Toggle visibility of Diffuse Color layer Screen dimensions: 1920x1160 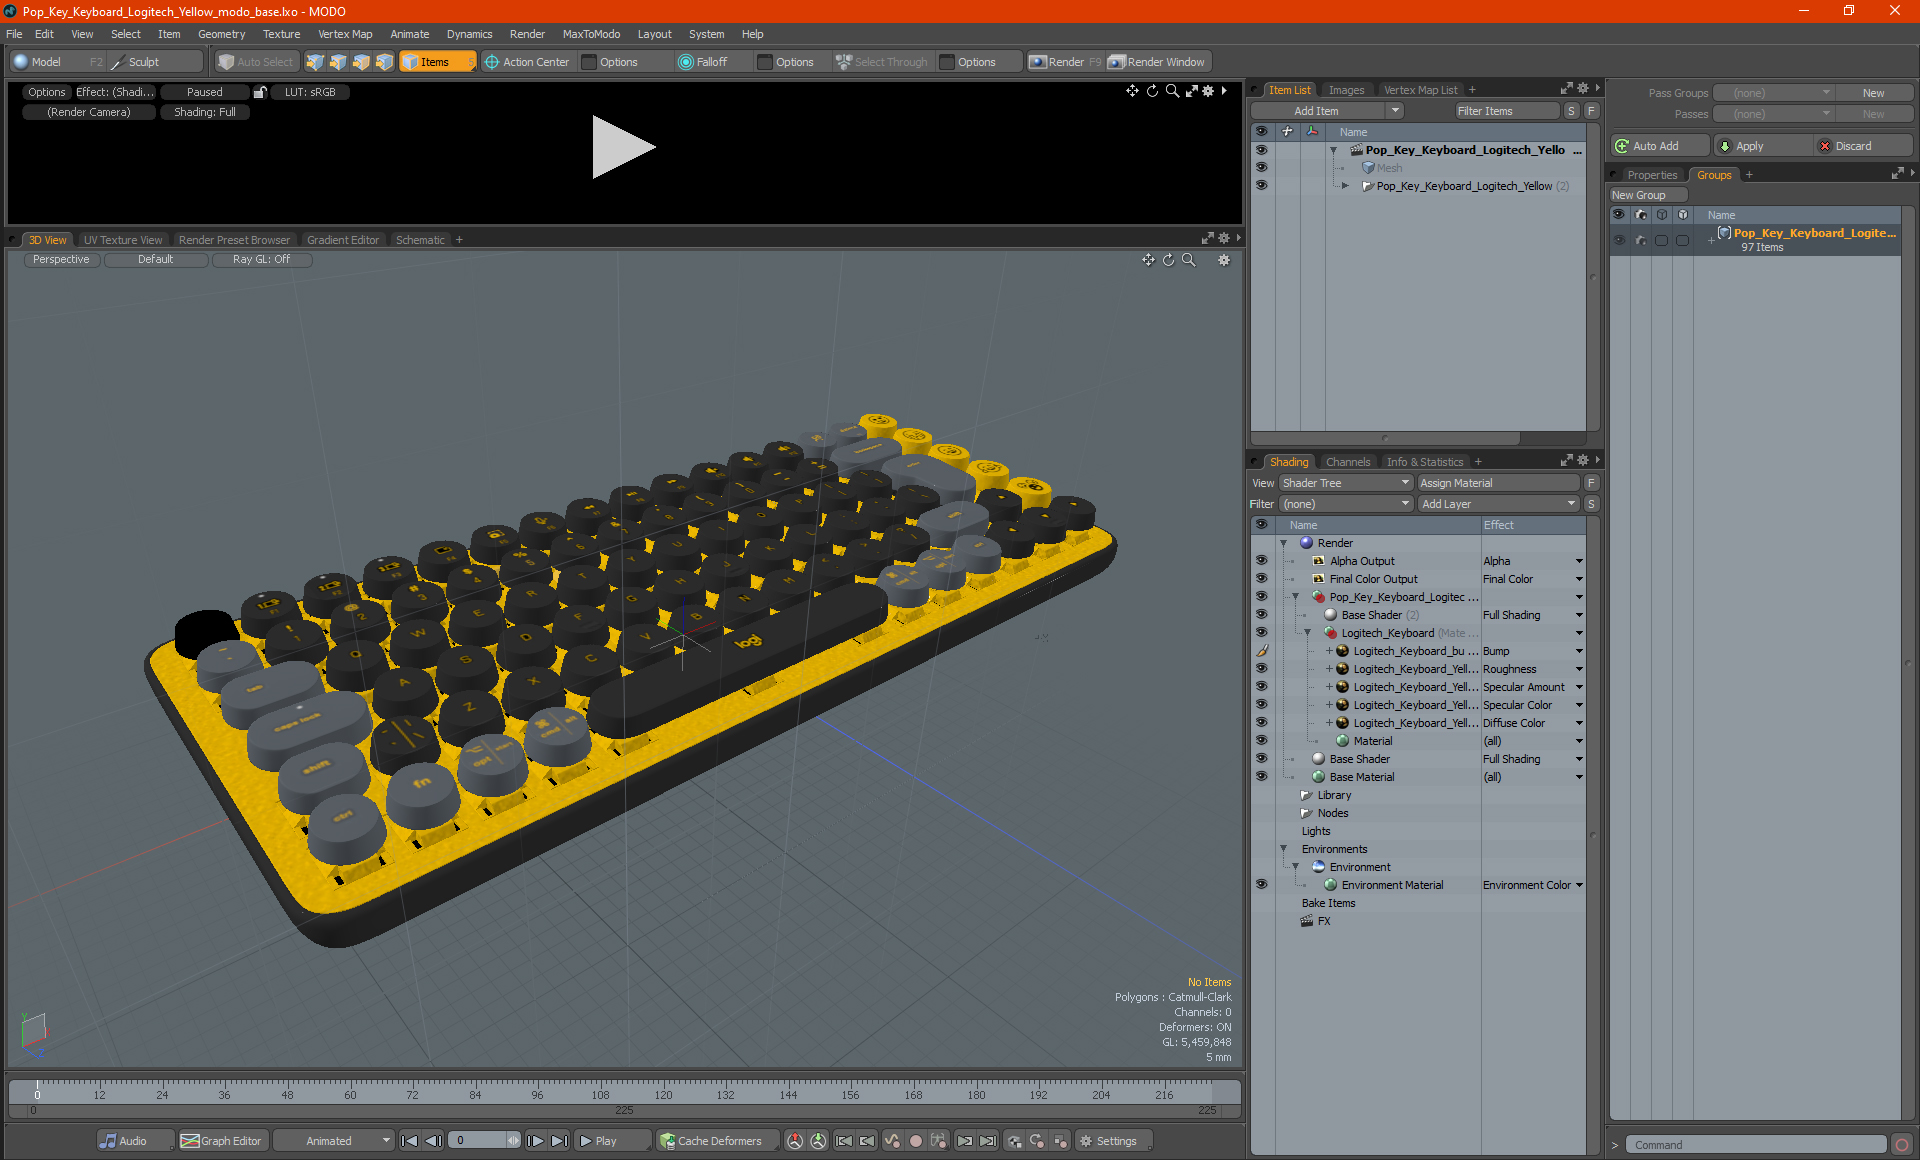(1261, 723)
